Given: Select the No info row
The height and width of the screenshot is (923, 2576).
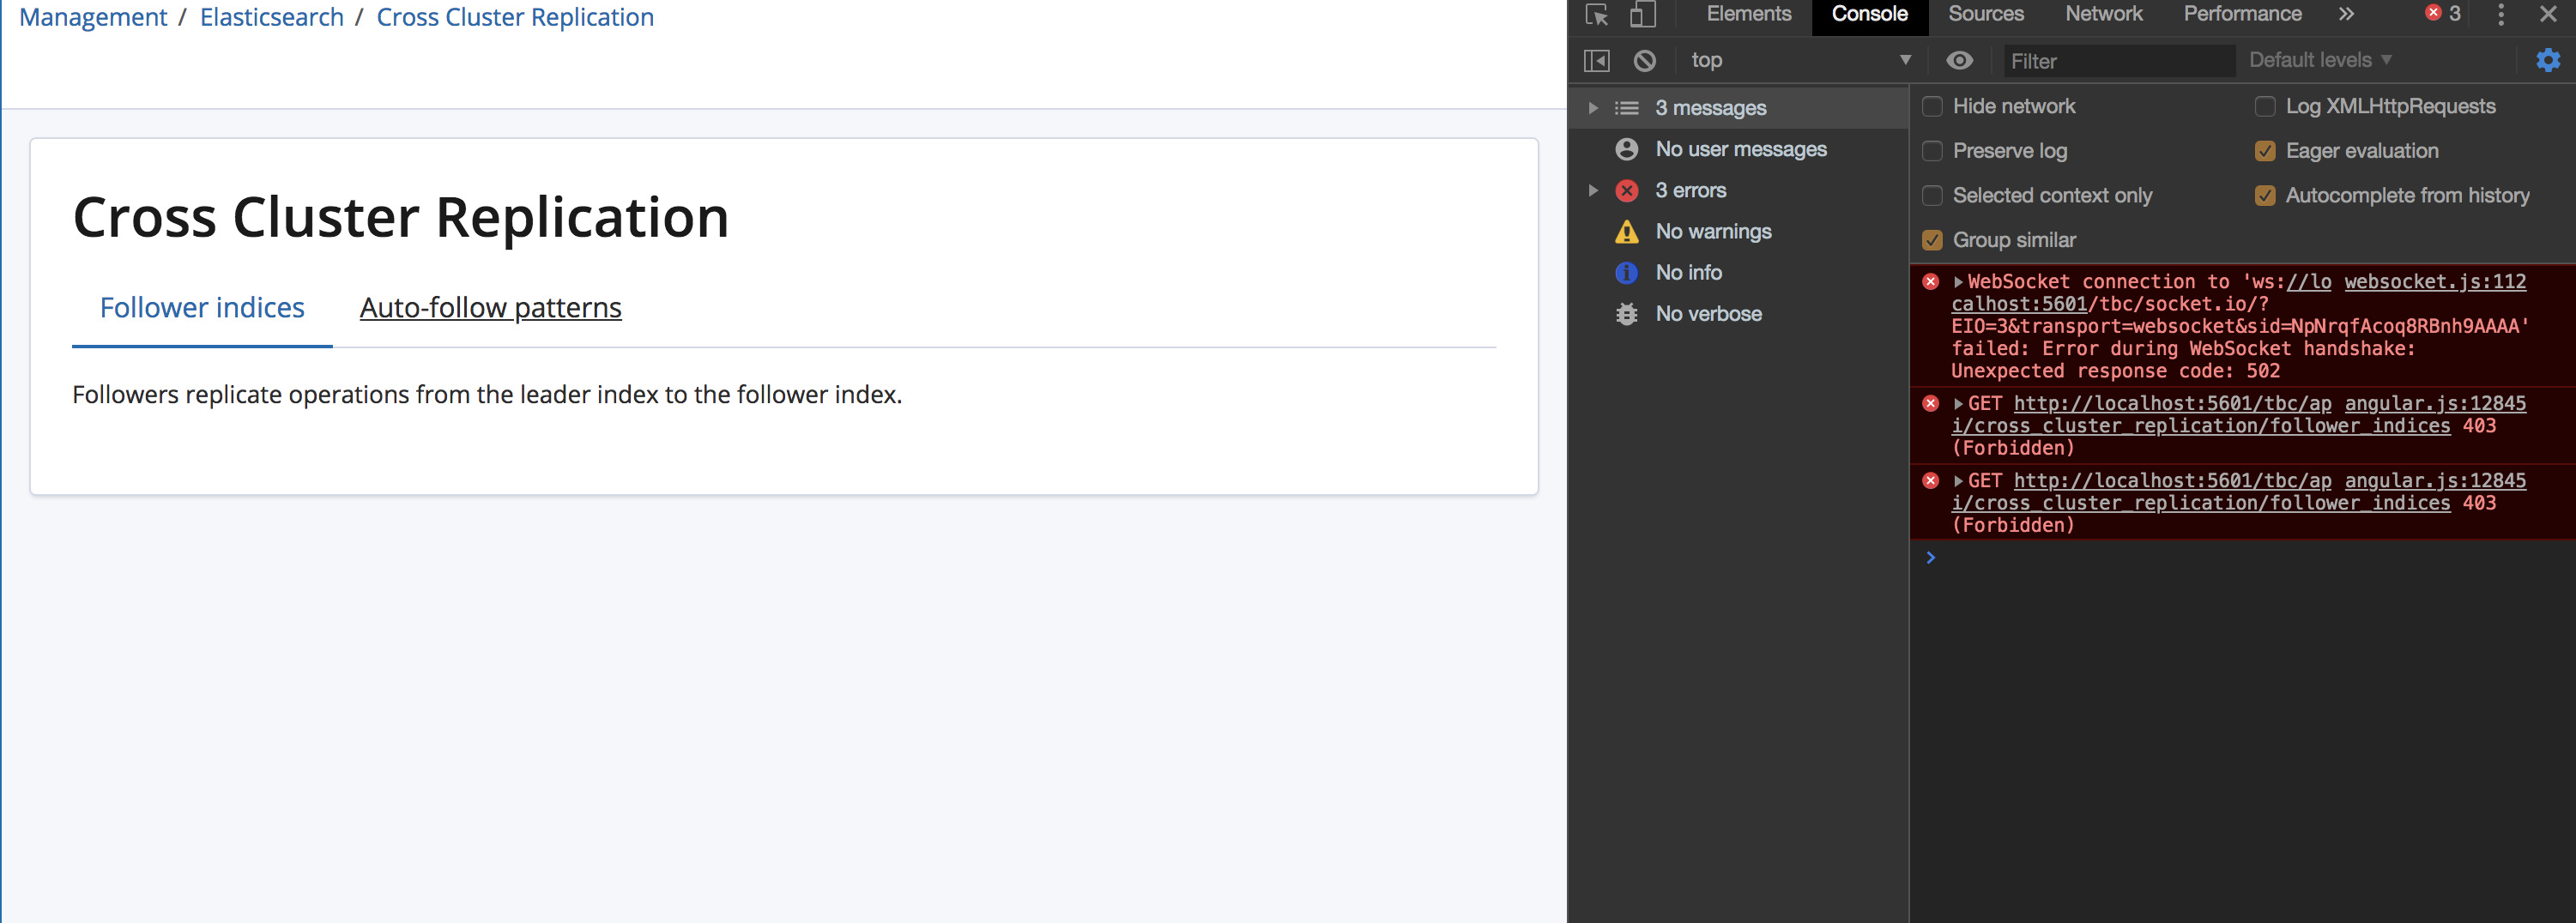Looking at the screenshot, I should click(1738, 272).
